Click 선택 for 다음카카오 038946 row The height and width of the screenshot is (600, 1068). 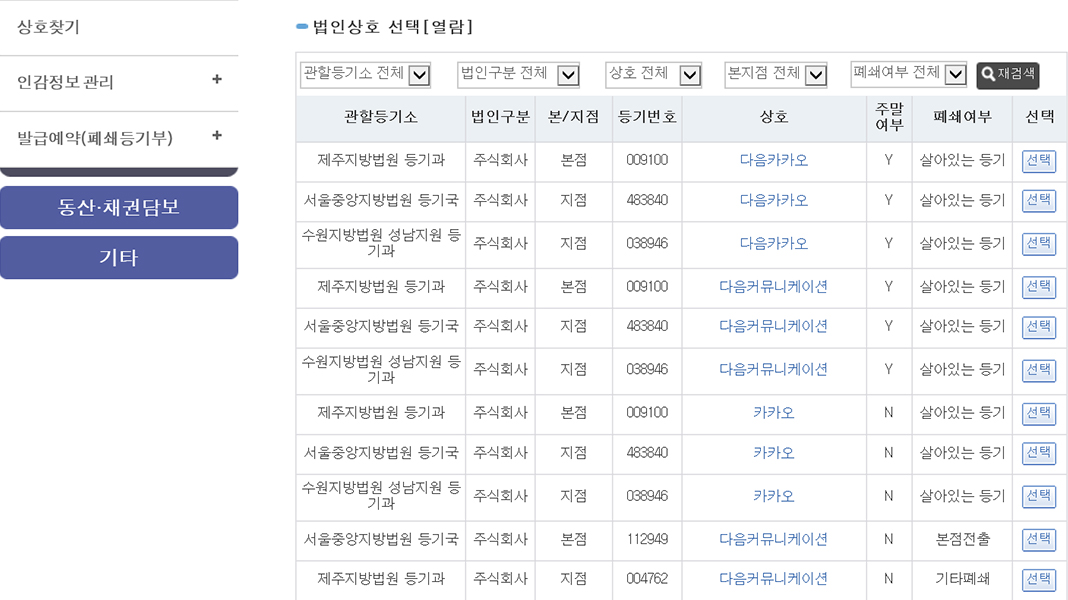click(x=1039, y=244)
